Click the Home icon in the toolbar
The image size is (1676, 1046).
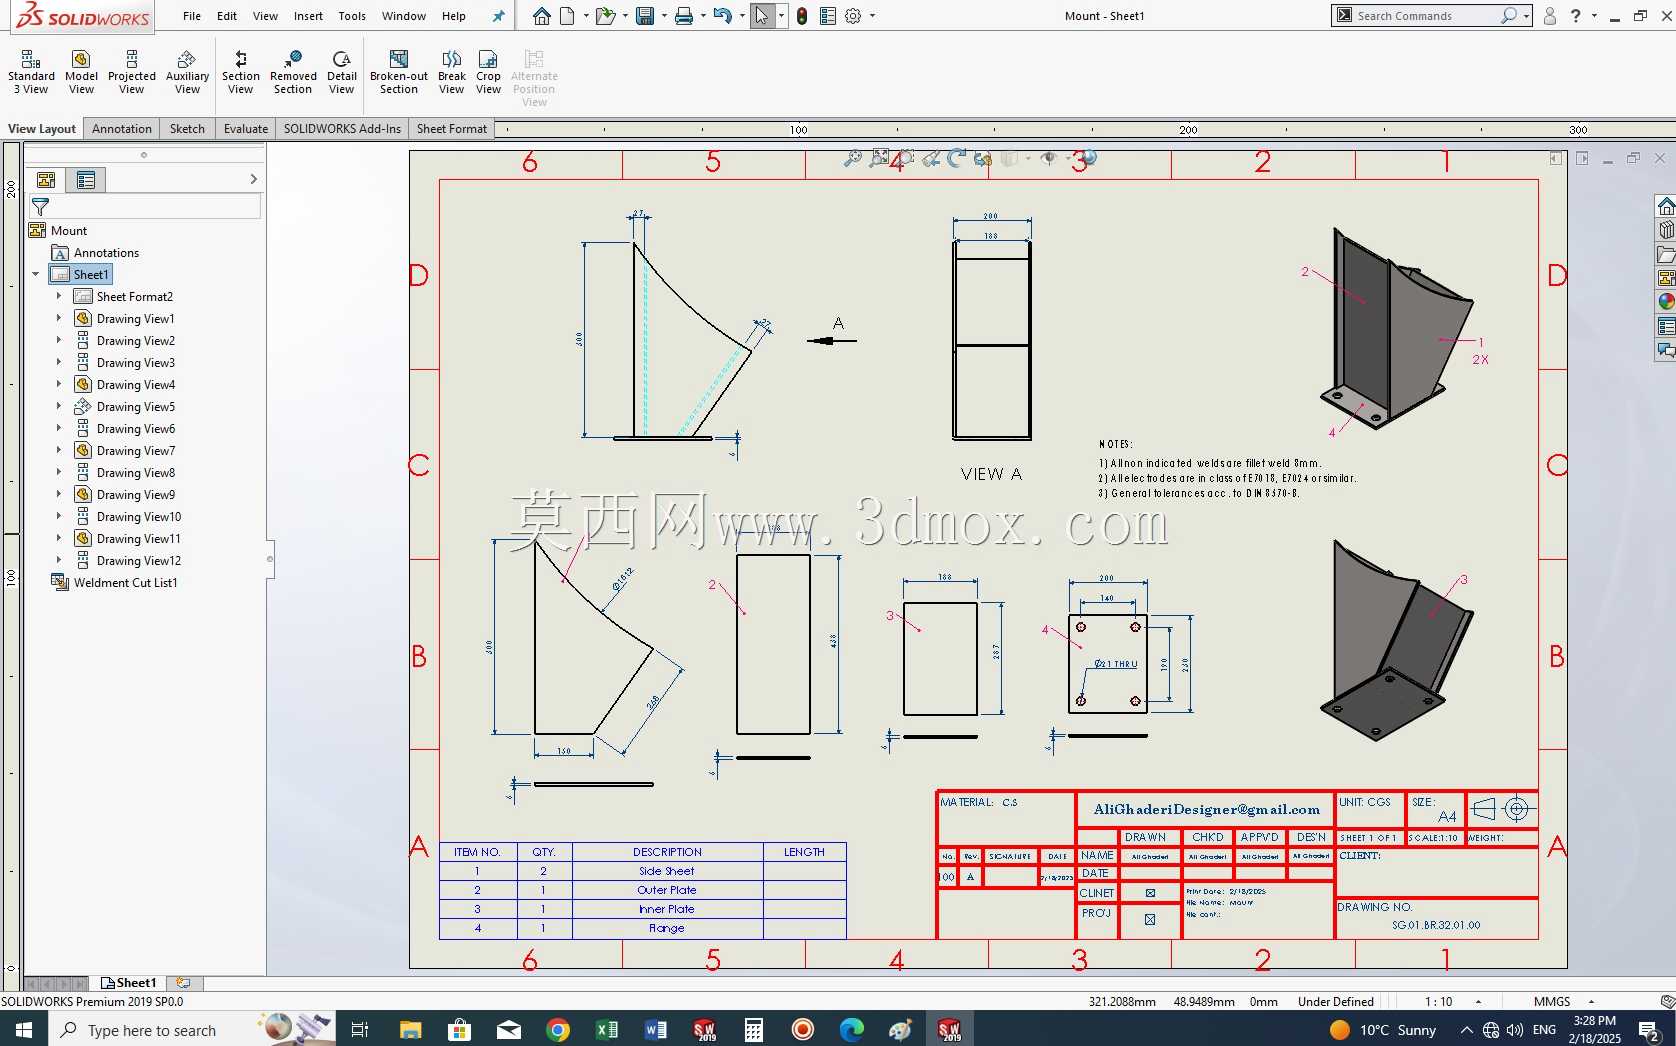click(x=541, y=16)
